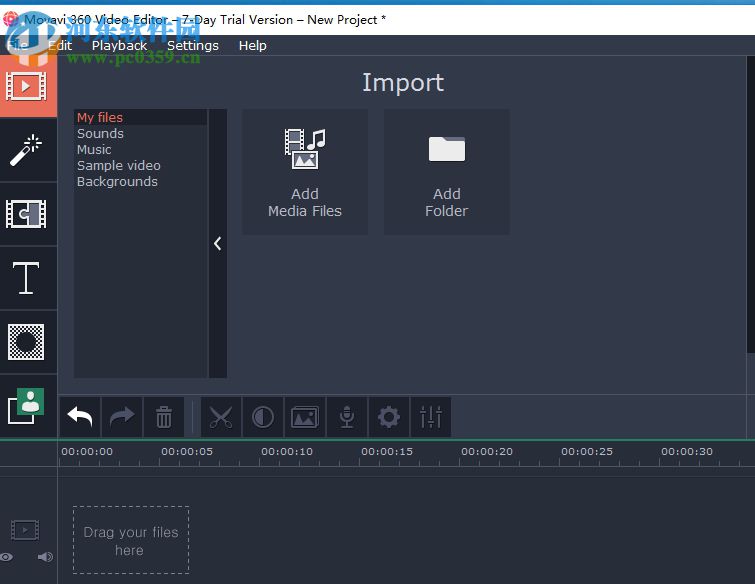Open the Import media tab icon
Viewport: 755px width, 584px height.
(x=26, y=87)
